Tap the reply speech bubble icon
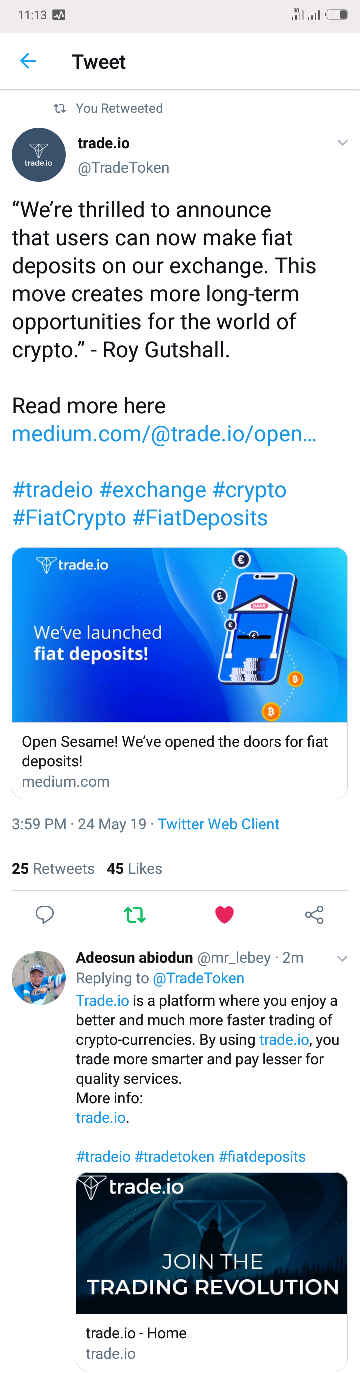Screen dimensions: 360x1373 tap(45, 914)
